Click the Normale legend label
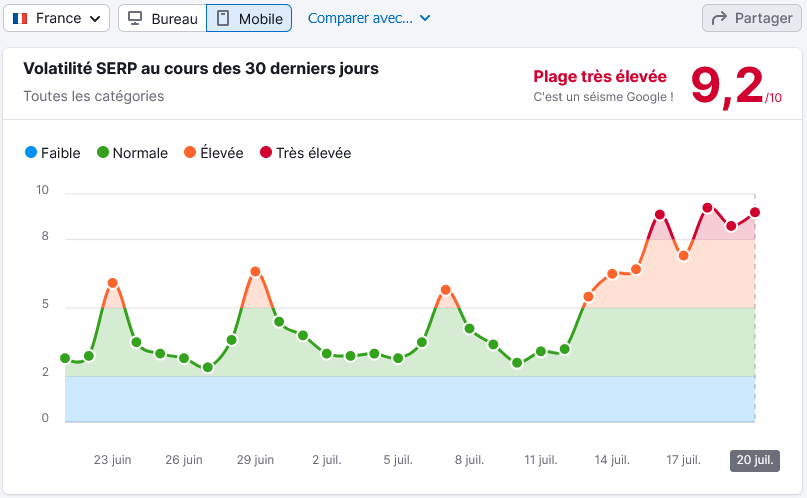 [x=140, y=153]
